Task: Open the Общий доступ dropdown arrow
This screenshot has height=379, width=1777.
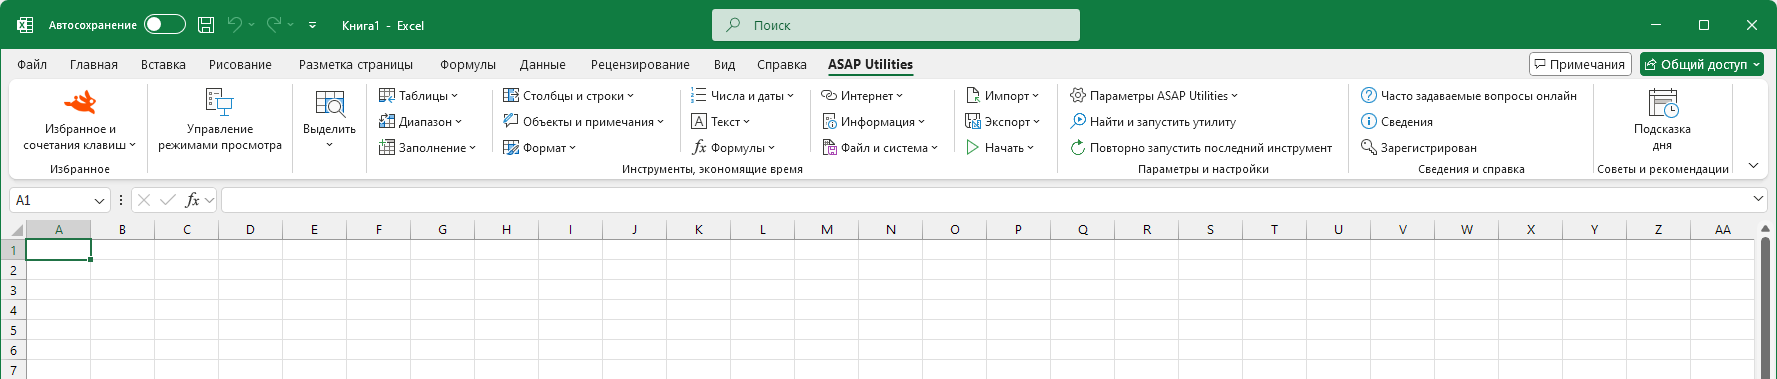Action: pyautogui.click(x=1756, y=65)
